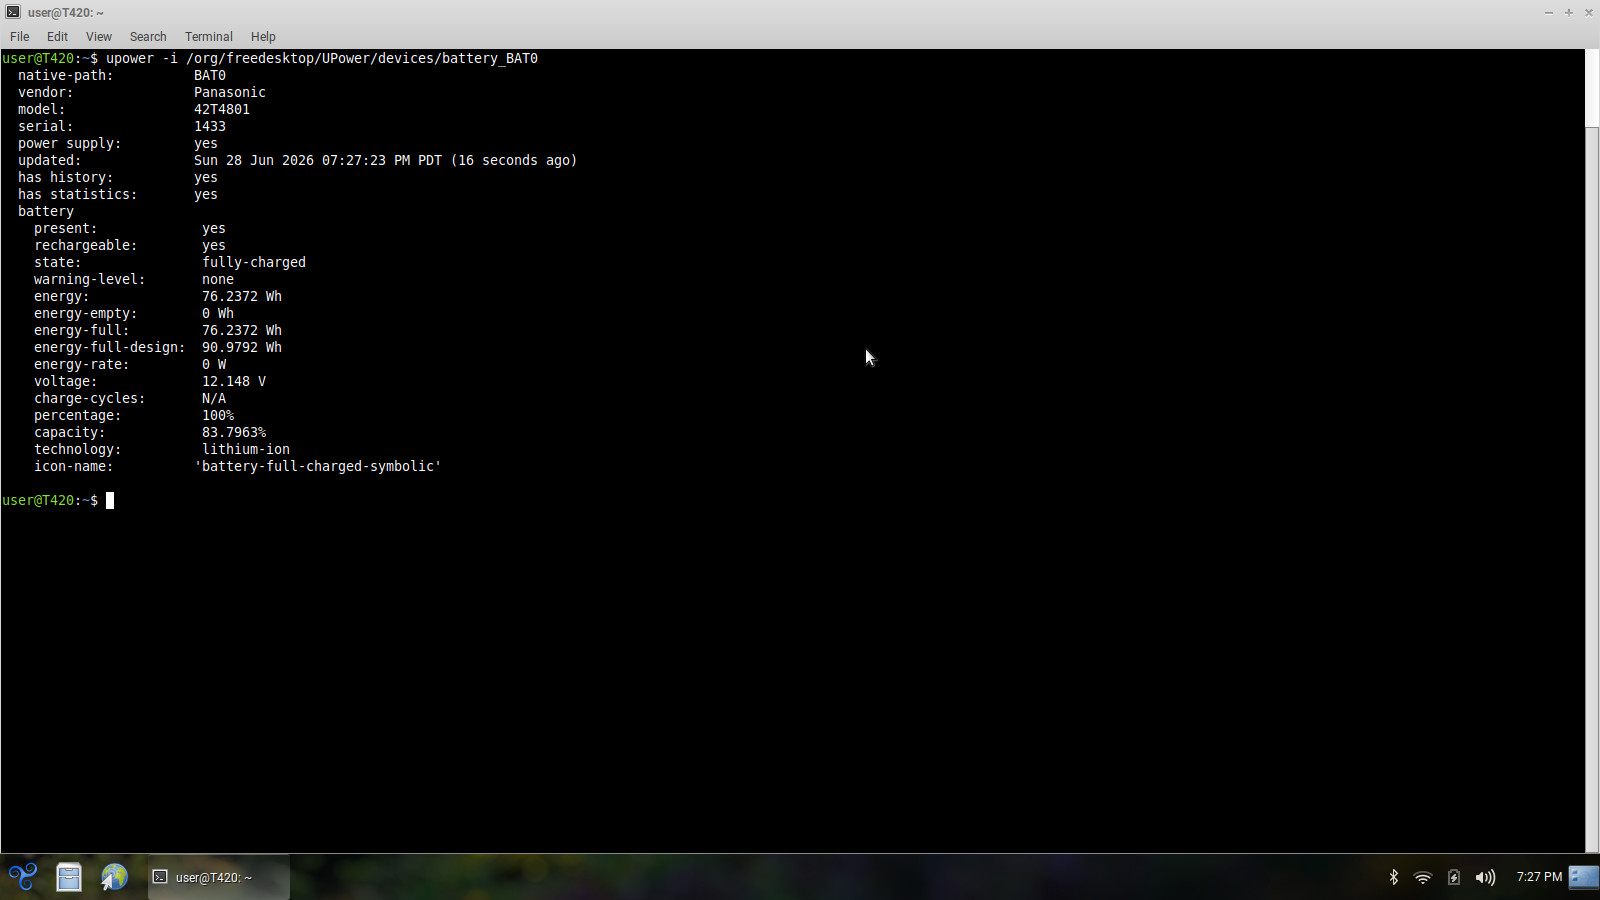1600x900 pixels.
Task: Launch the web browser from the panel
Action: [114, 877]
